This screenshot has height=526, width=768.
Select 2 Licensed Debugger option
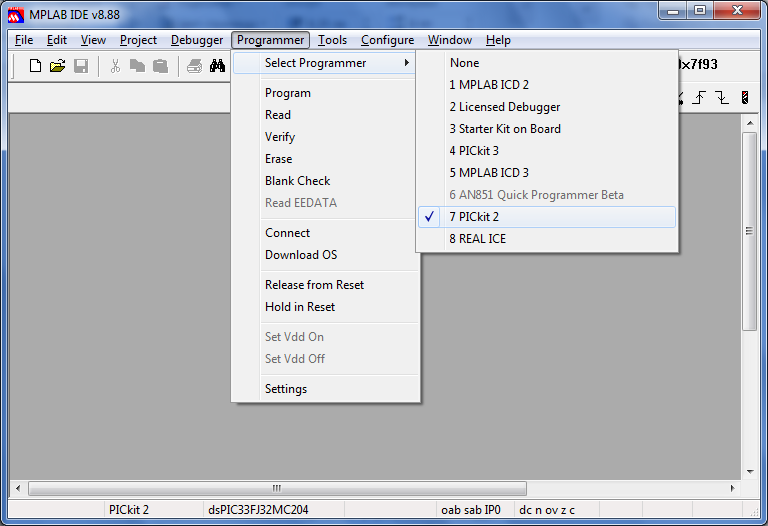(x=547, y=107)
